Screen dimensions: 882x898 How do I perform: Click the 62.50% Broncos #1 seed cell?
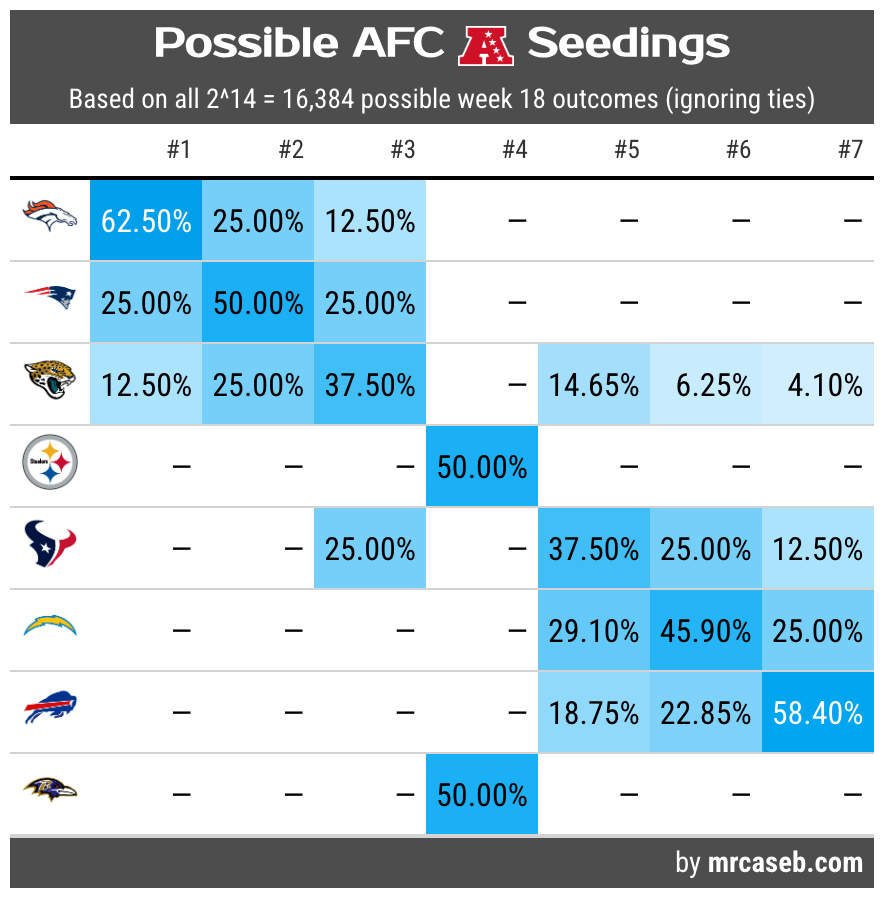click(x=146, y=220)
